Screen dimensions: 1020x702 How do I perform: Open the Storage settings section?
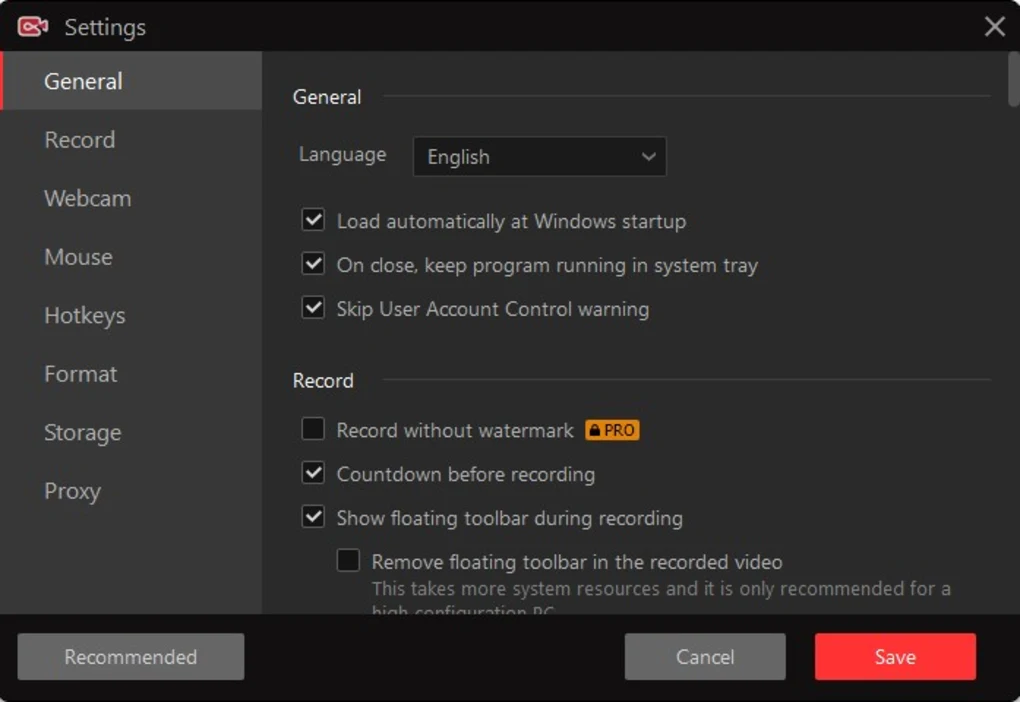(82, 432)
